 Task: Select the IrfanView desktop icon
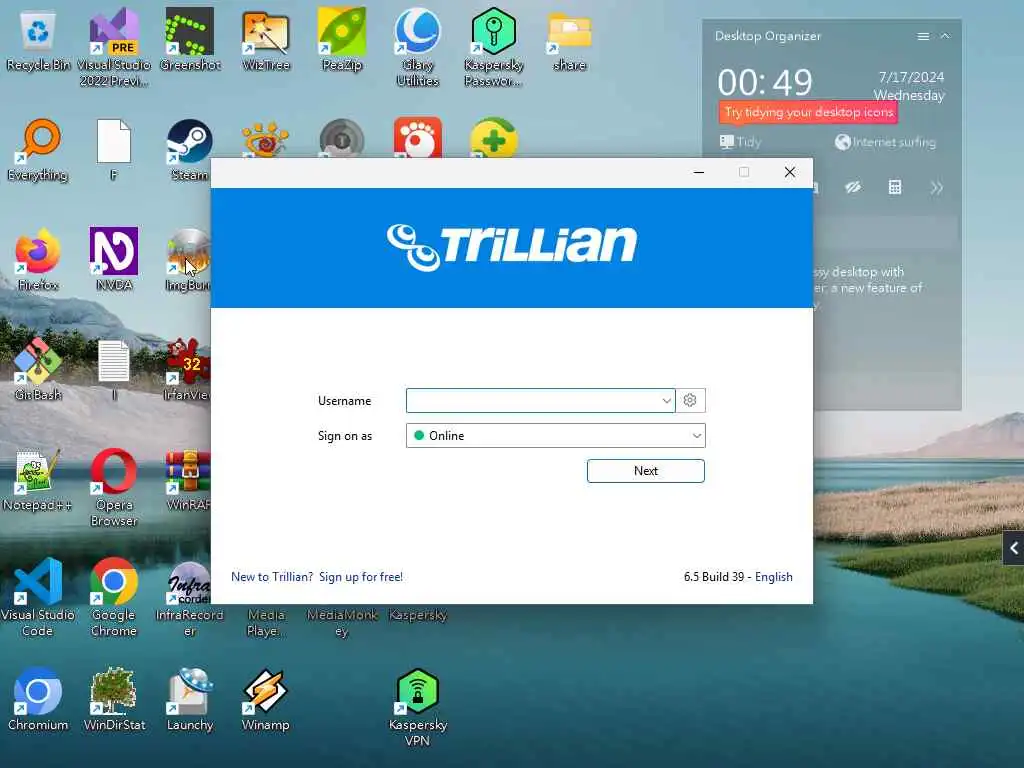187,370
